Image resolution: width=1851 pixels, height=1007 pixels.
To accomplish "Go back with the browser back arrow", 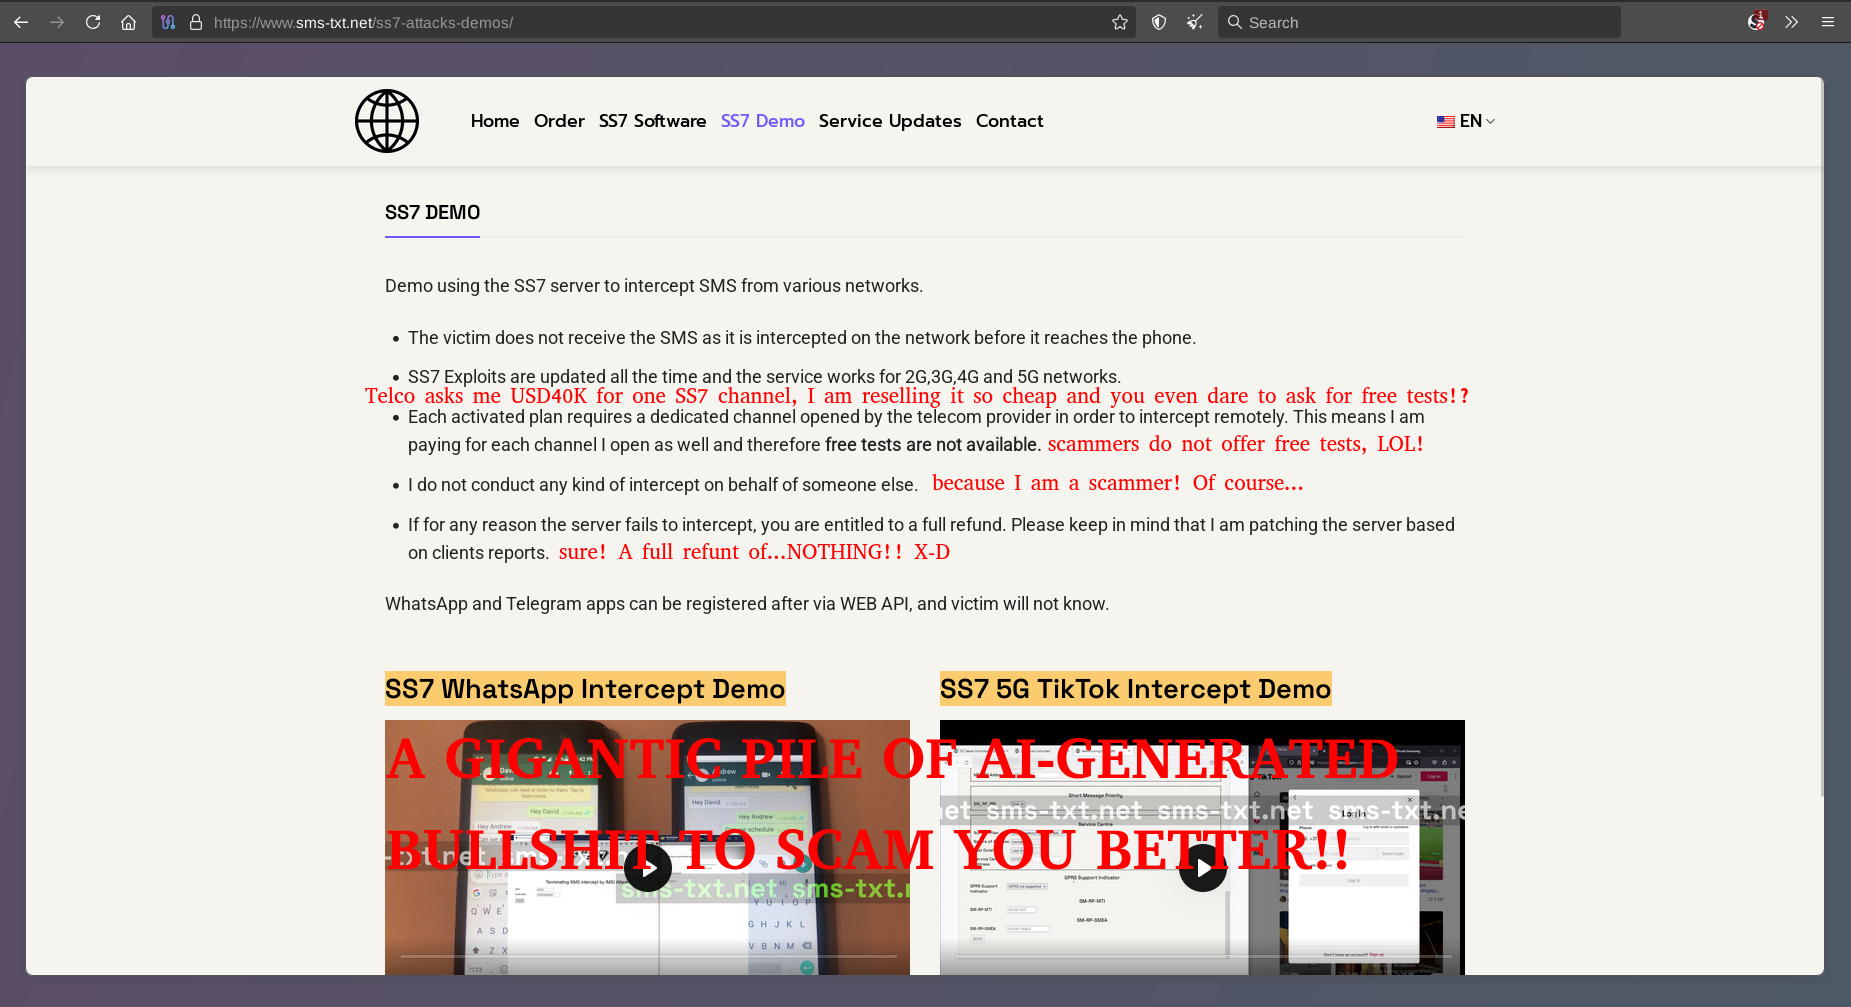I will pos(21,22).
